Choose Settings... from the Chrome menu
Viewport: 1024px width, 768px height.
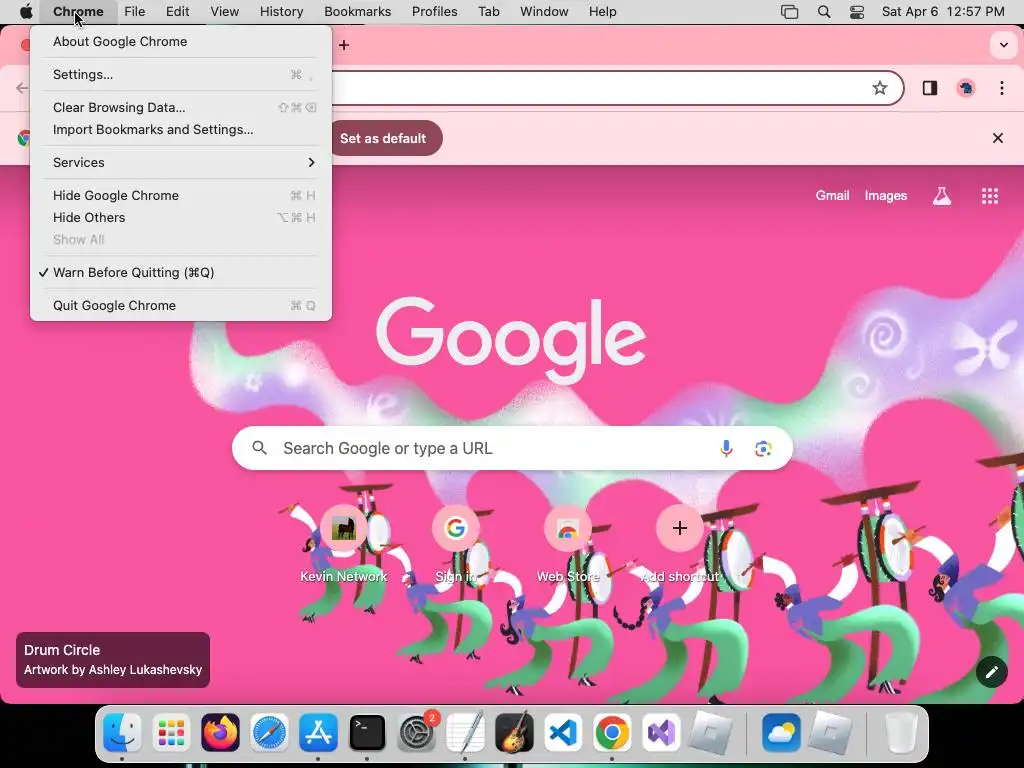[x=181, y=74]
